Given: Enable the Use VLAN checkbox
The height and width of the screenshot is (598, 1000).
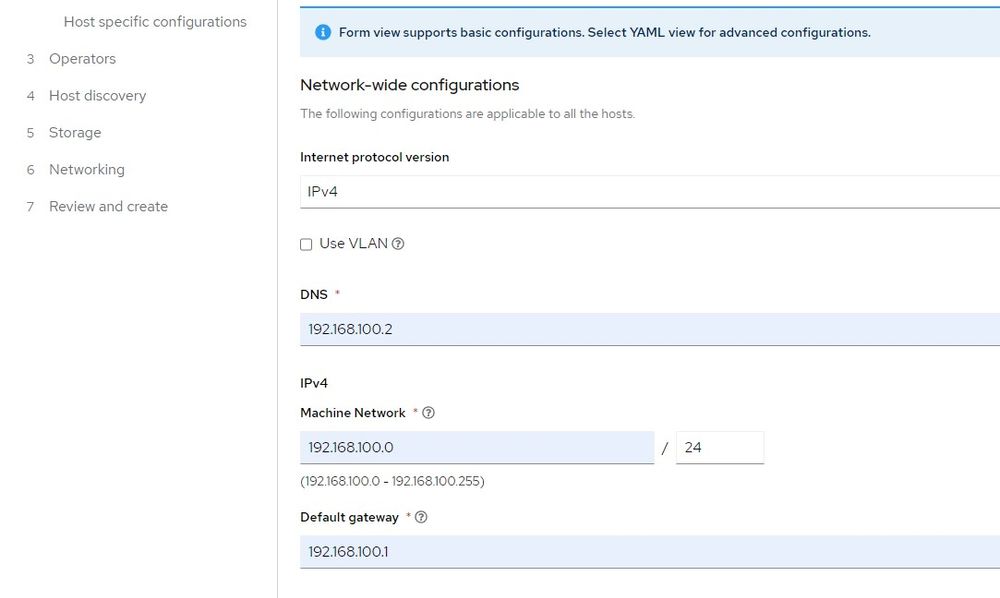Looking at the screenshot, I should click(304, 243).
